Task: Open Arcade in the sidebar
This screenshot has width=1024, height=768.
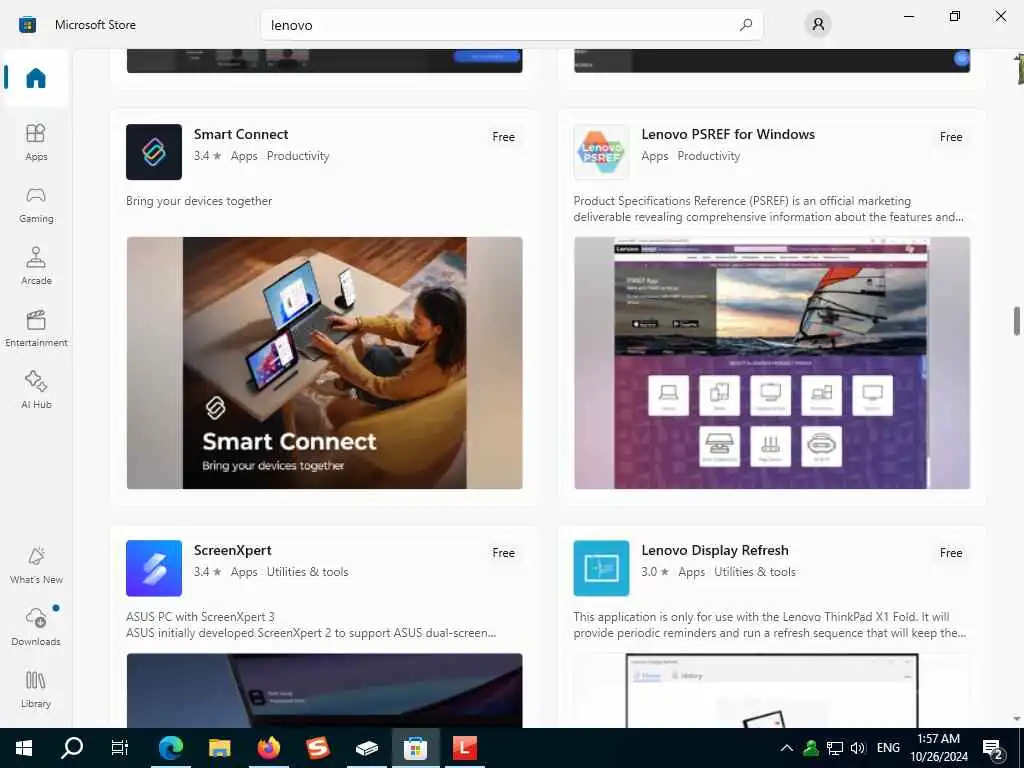Action: coord(36,266)
